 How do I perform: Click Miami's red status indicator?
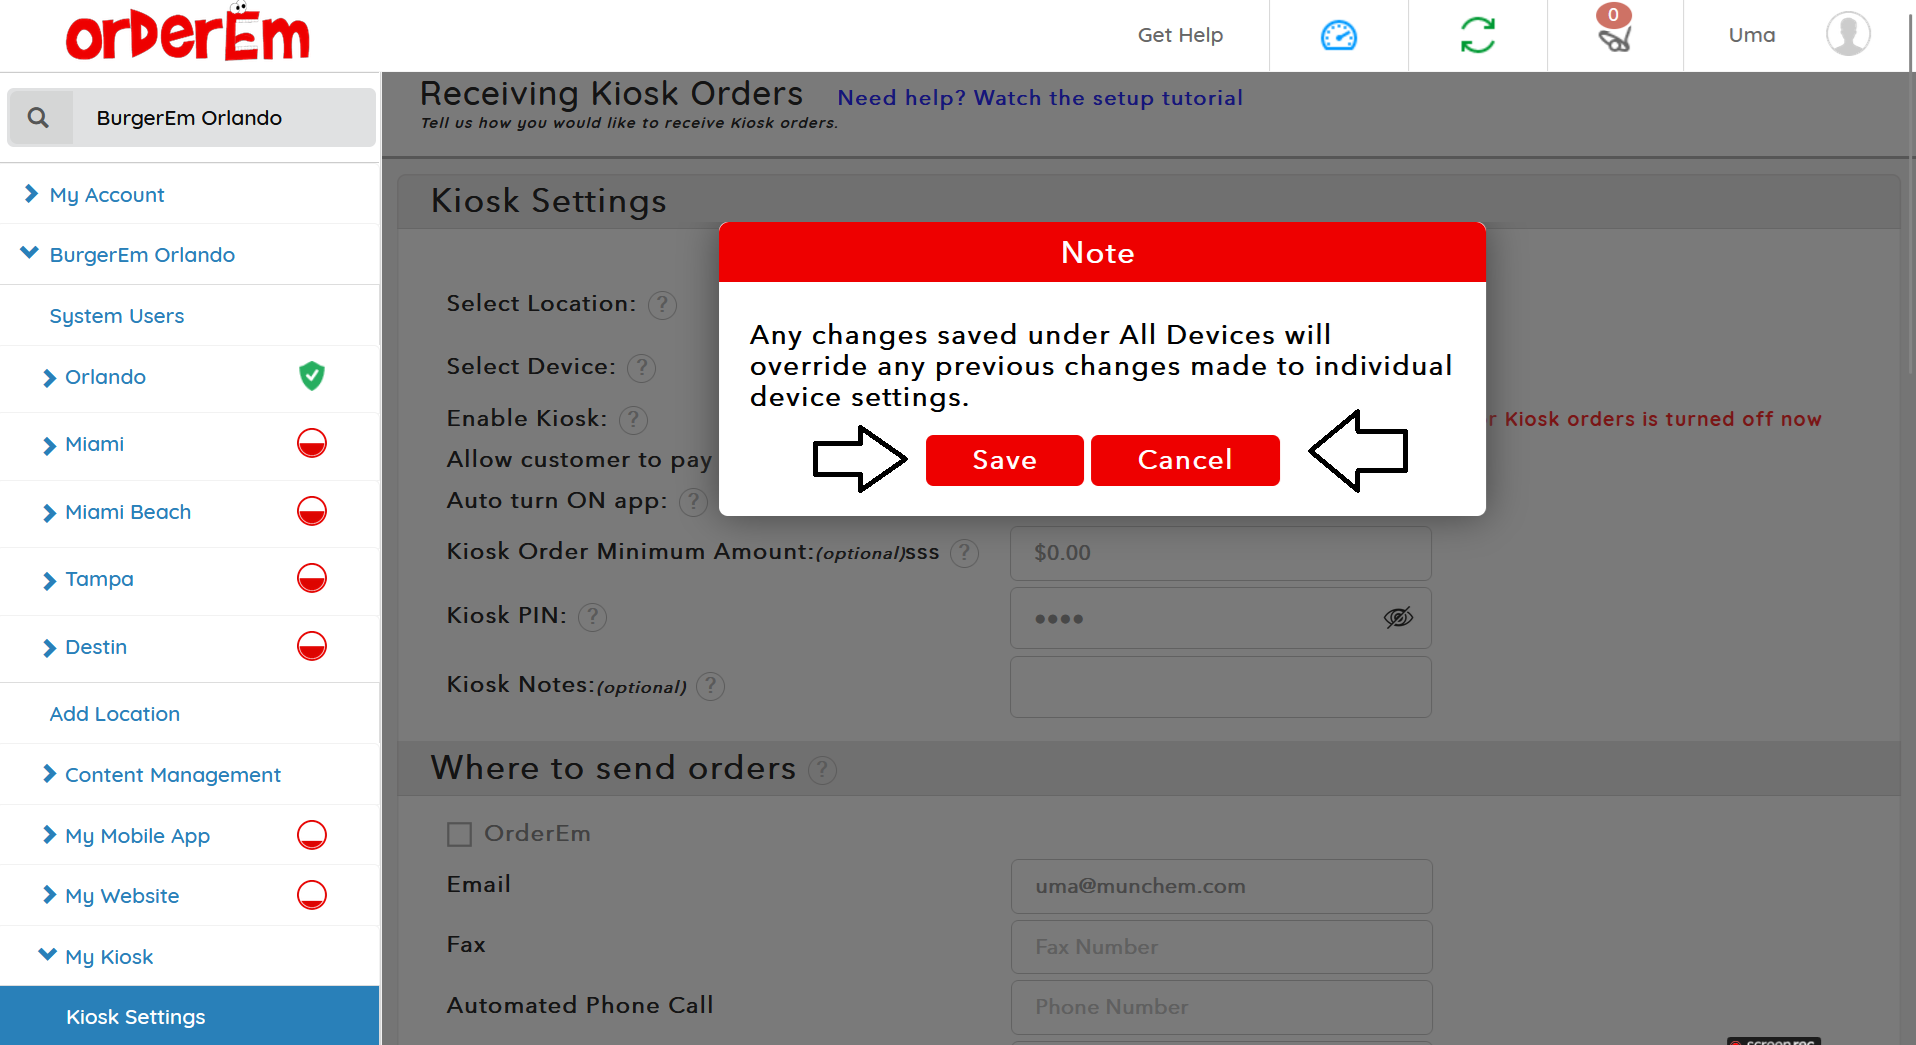312,443
